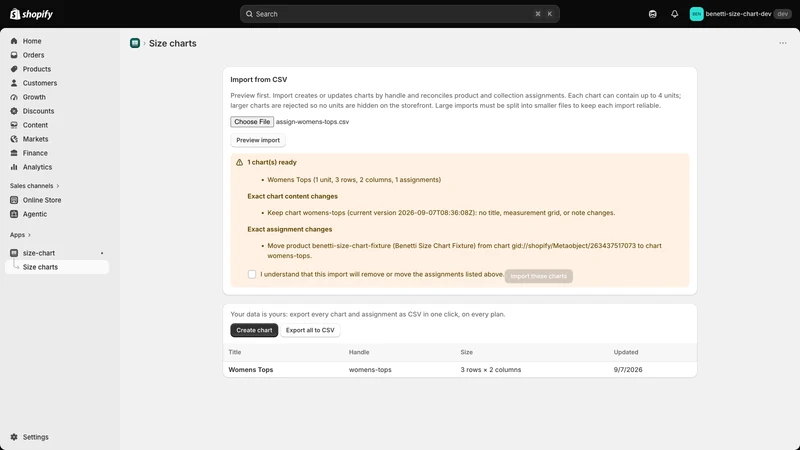This screenshot has height=450, width=800.
Task: Click the Size column header
Action: coord(466,352)
